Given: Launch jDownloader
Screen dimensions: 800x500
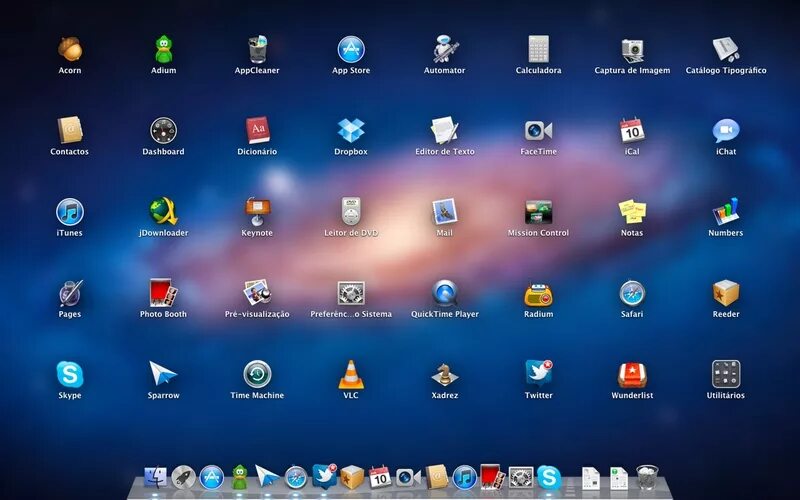Looking at the screenshot, I should 163,211.
